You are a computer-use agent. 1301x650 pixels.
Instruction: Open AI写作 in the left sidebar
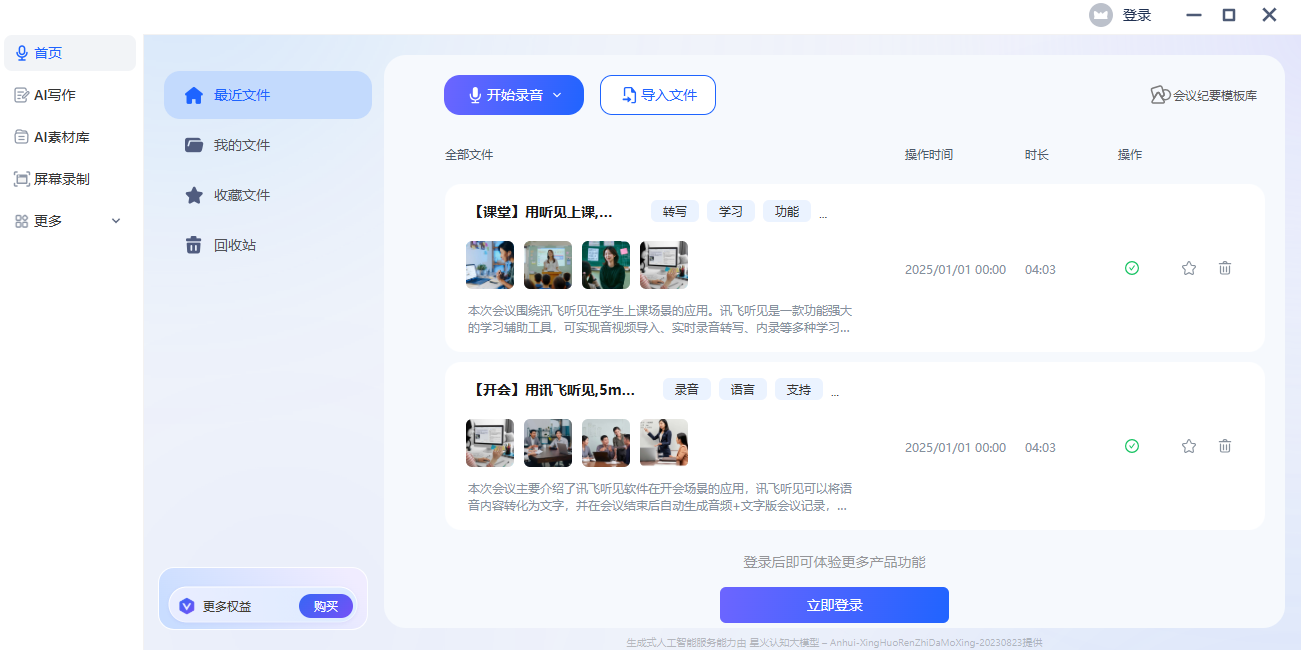pyautogui.click(x=54, y=95)
